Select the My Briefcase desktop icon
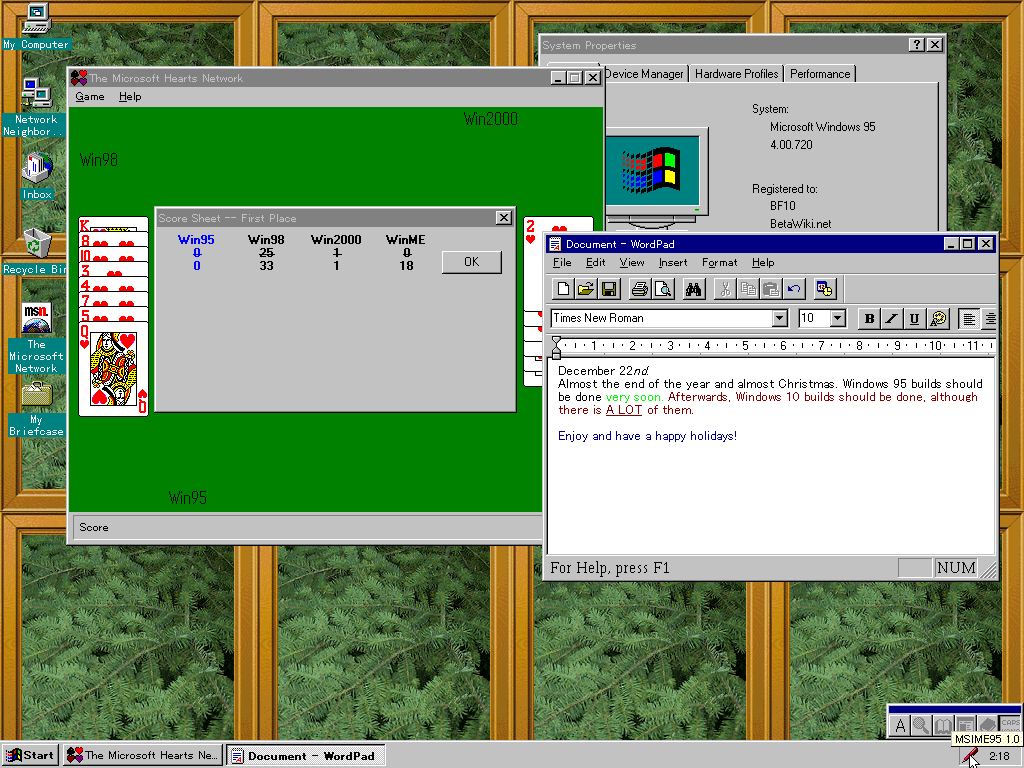The width and height of the screenshot is (1024, 768). (x=37, y=409)
